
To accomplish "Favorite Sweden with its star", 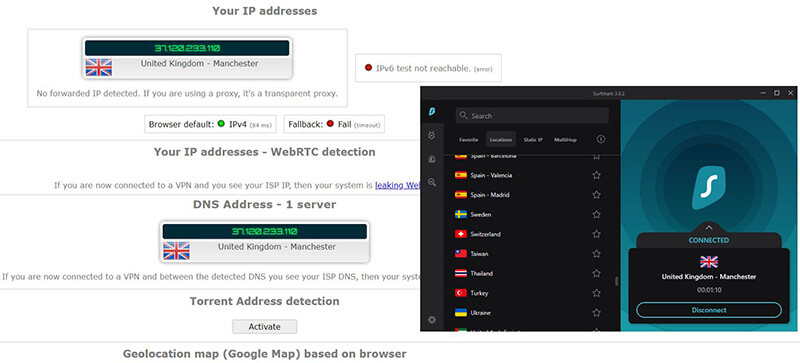I will 596,214.
